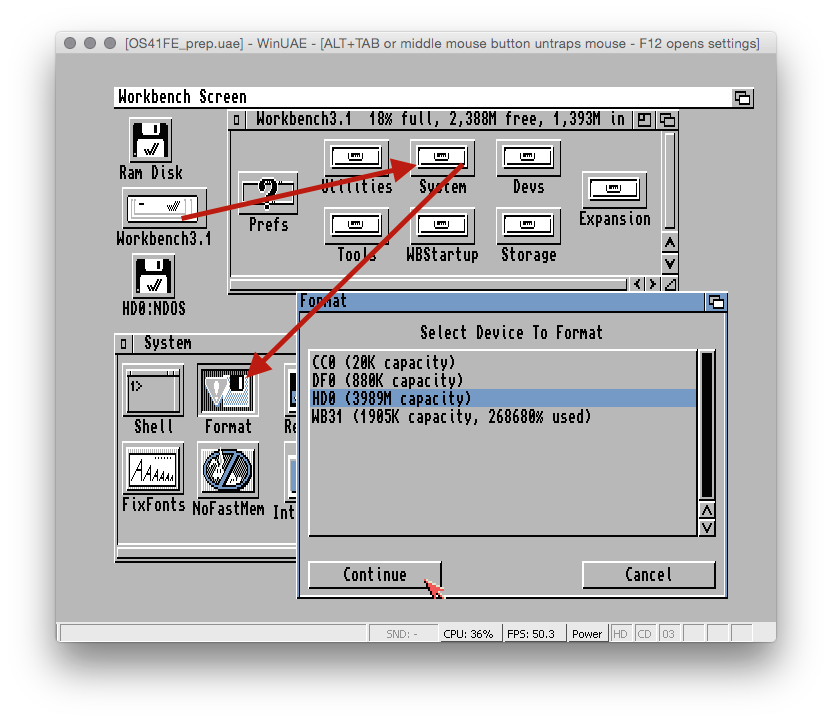Click the HD indicator in status bar
Screen dimensions: 832x722
[620, 633]
